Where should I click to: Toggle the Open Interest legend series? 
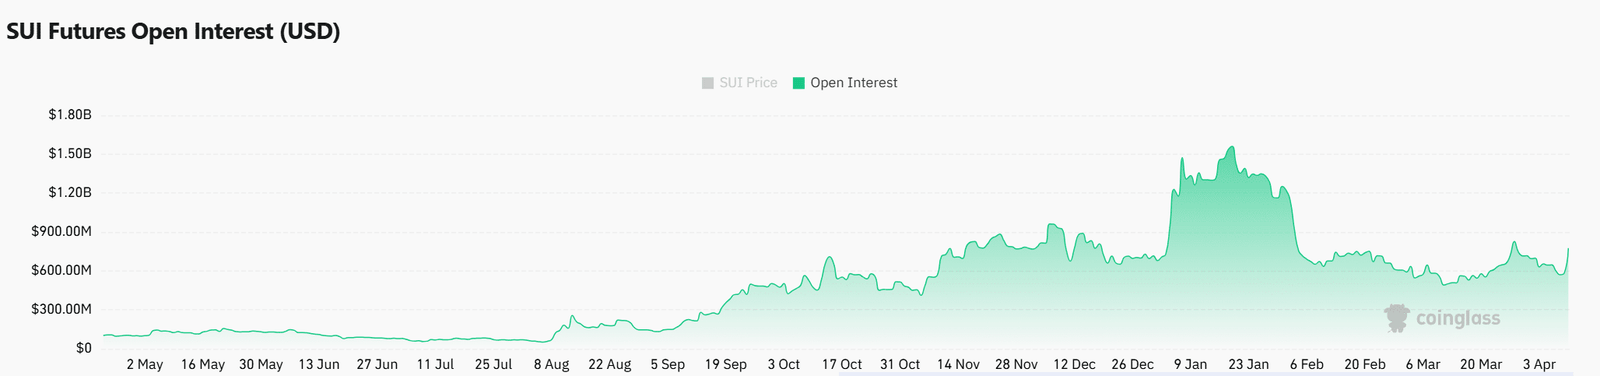click(844, 83)
